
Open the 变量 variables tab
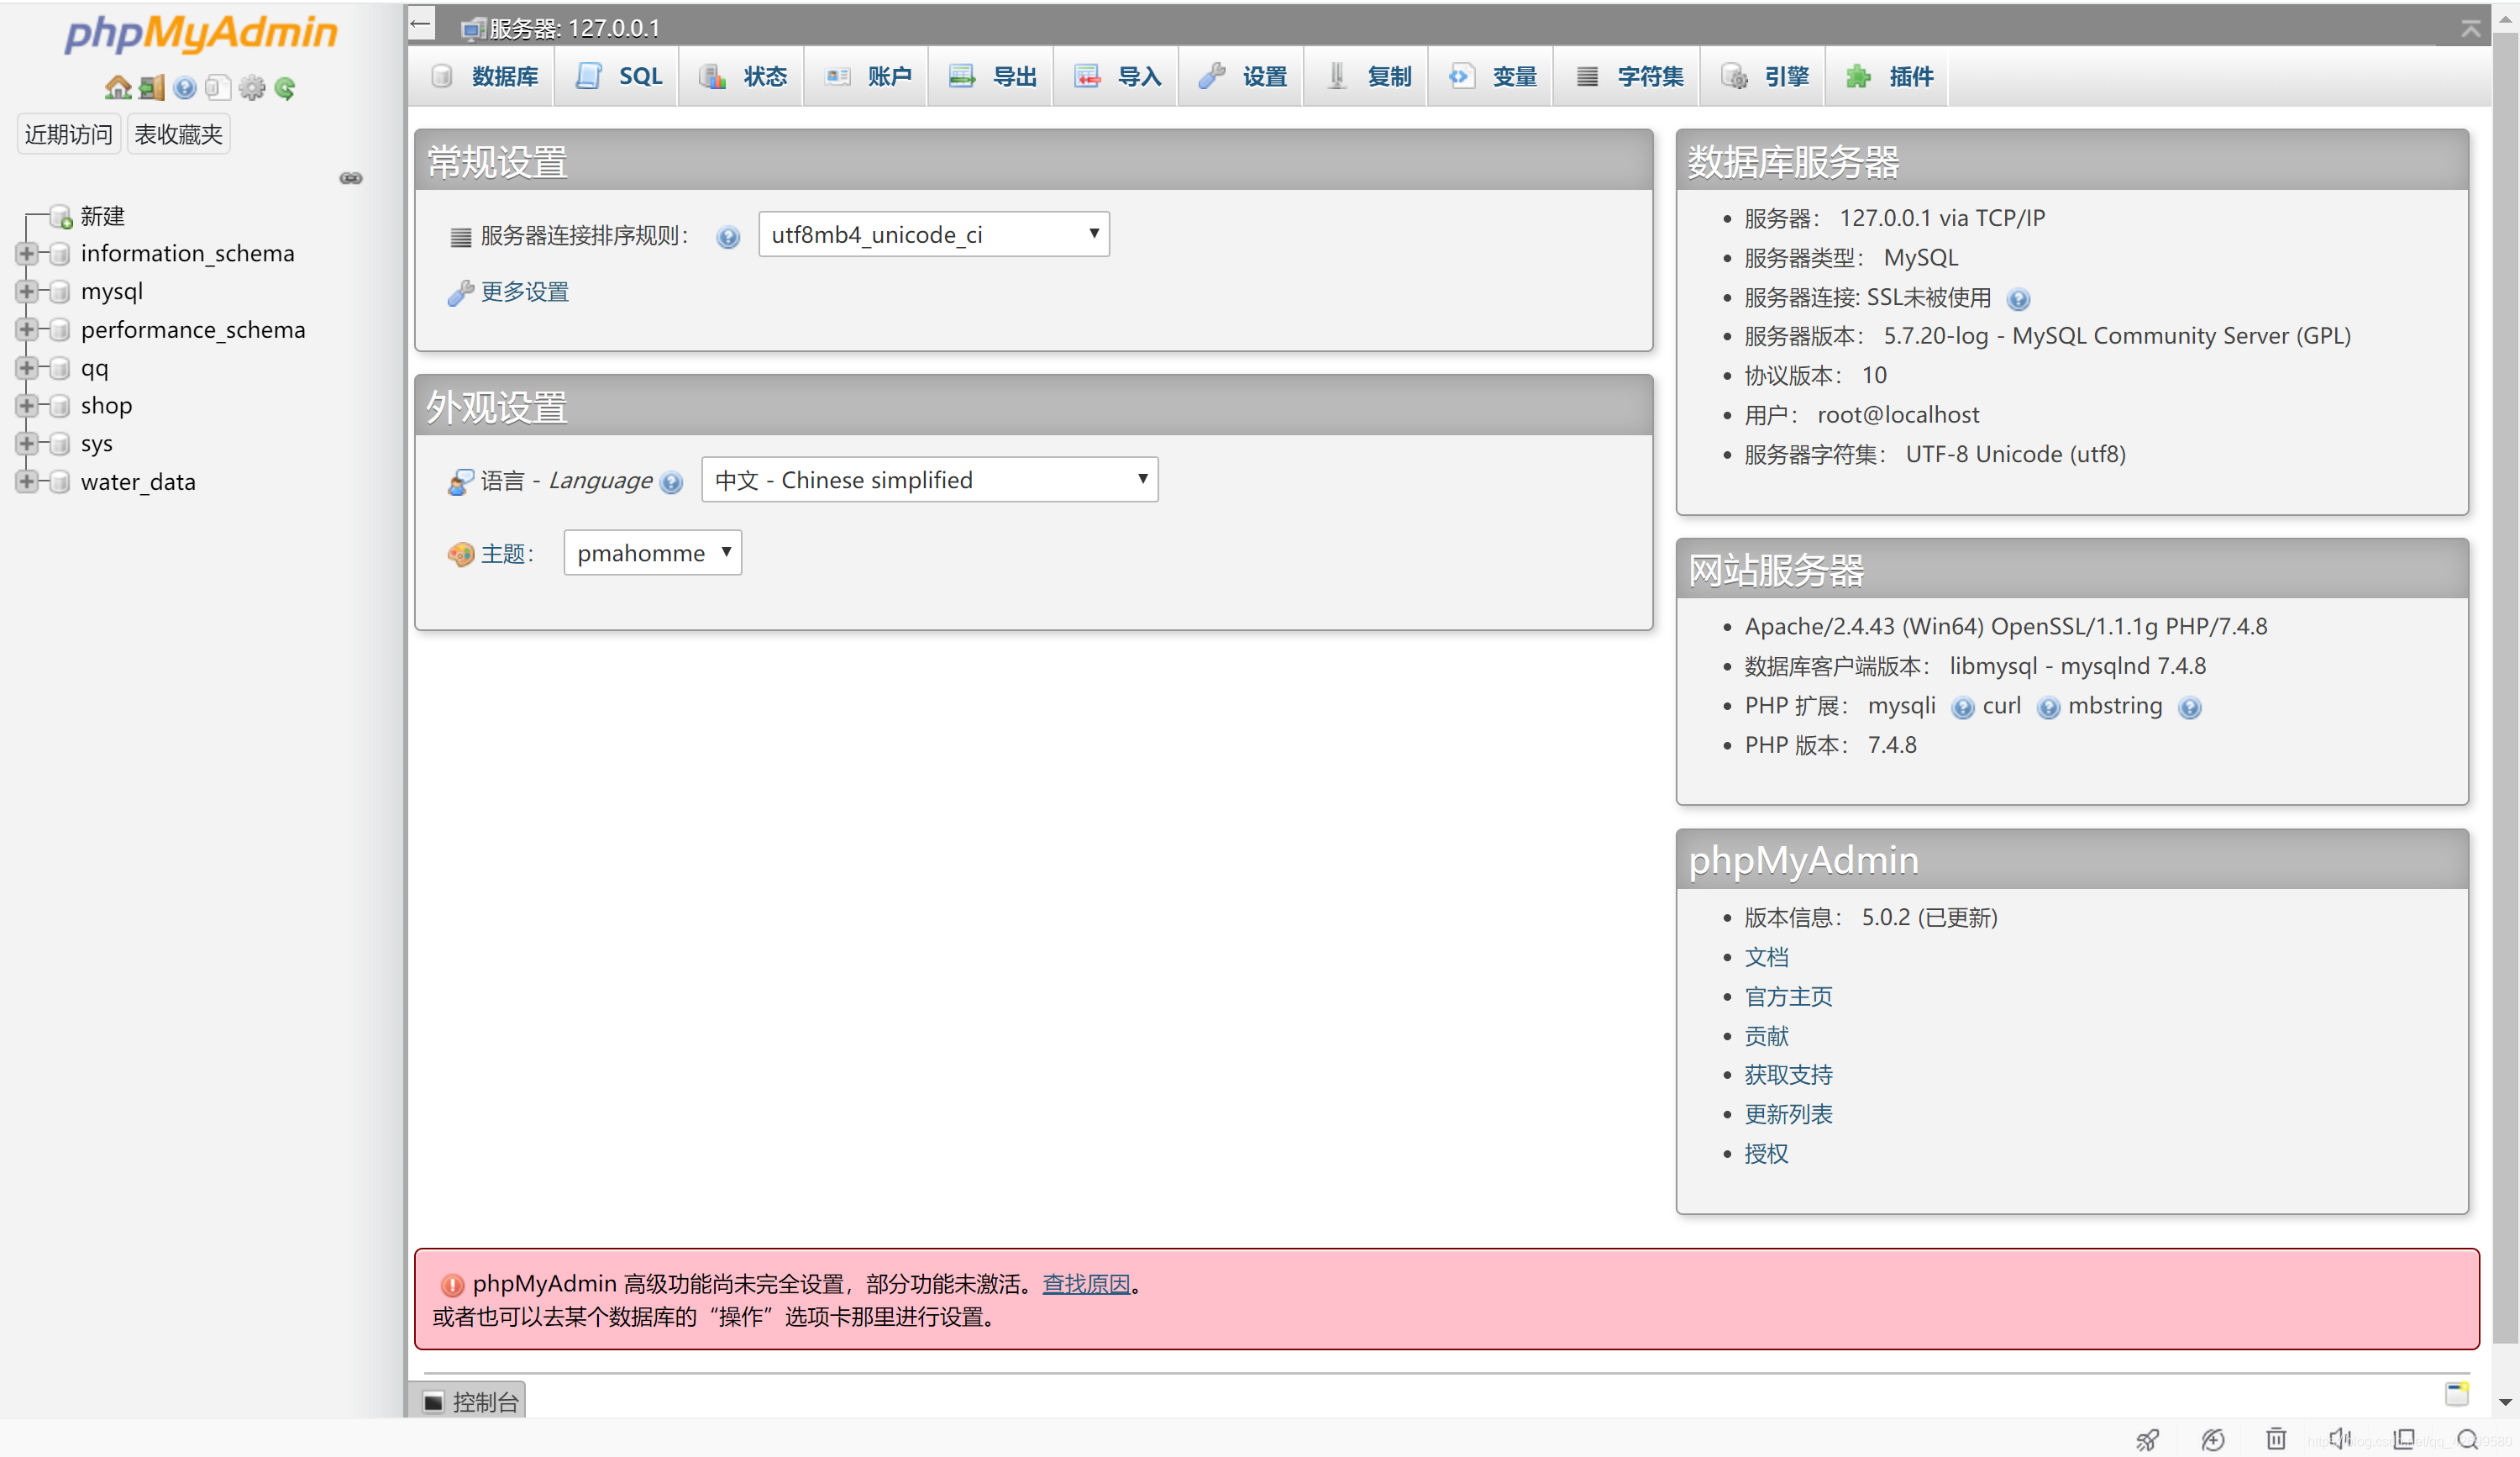[x=1491, y=76]
